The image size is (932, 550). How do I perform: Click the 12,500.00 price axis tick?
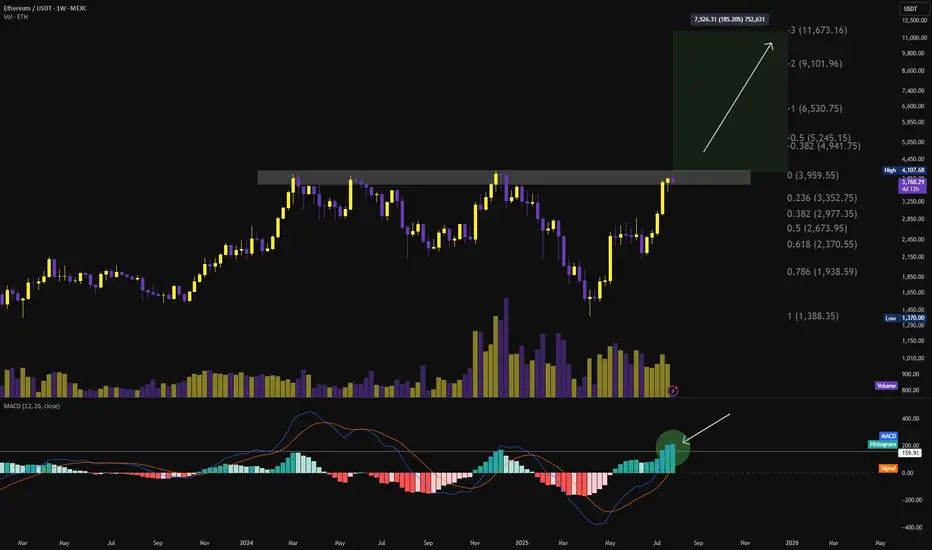[914, 21]
